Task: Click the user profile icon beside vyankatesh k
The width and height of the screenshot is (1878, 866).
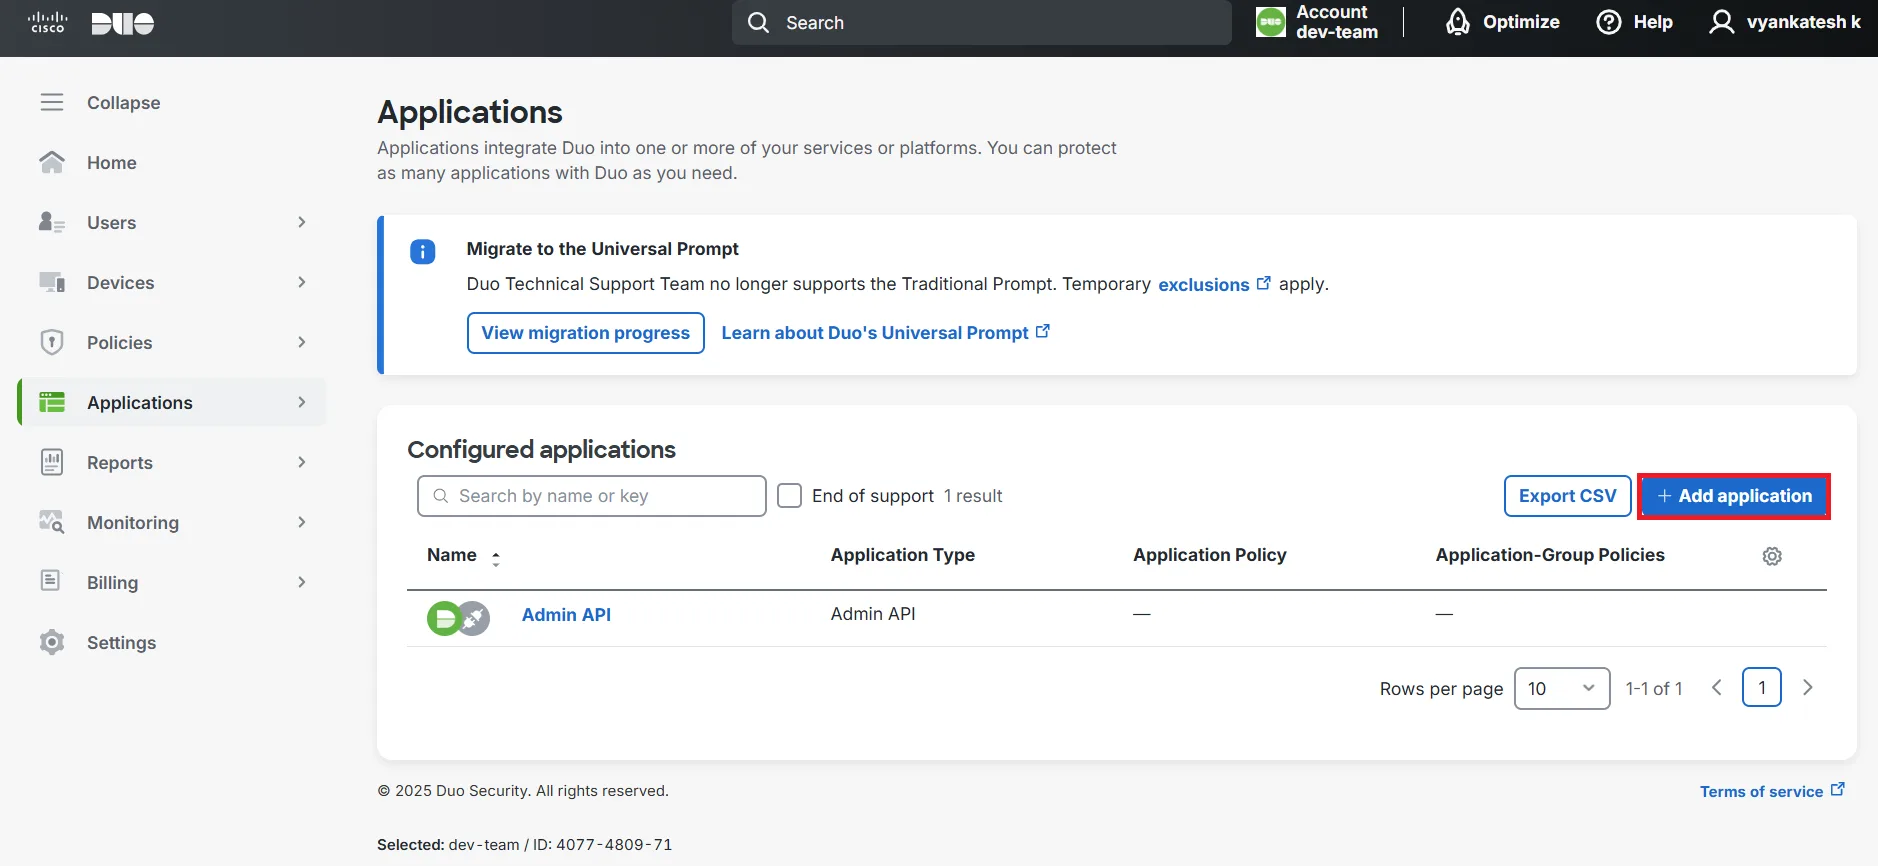Action: pos(1721,22)
